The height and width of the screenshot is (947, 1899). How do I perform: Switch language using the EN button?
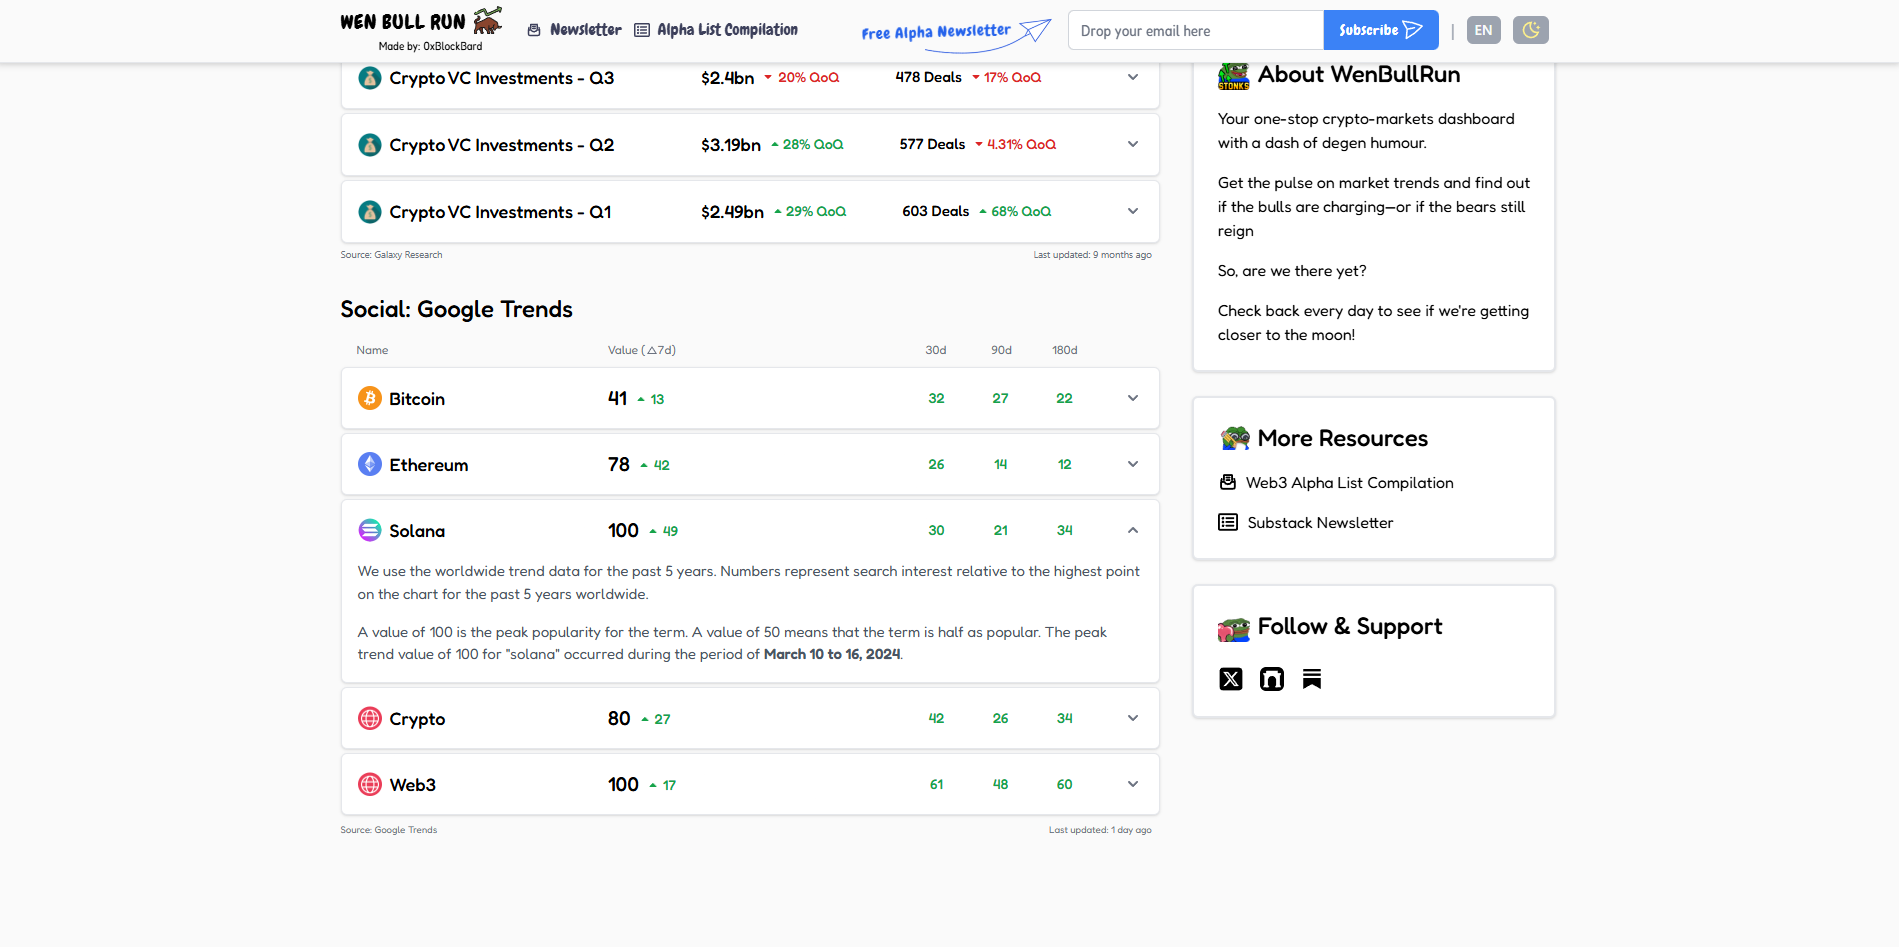(x=1483, y=30)
